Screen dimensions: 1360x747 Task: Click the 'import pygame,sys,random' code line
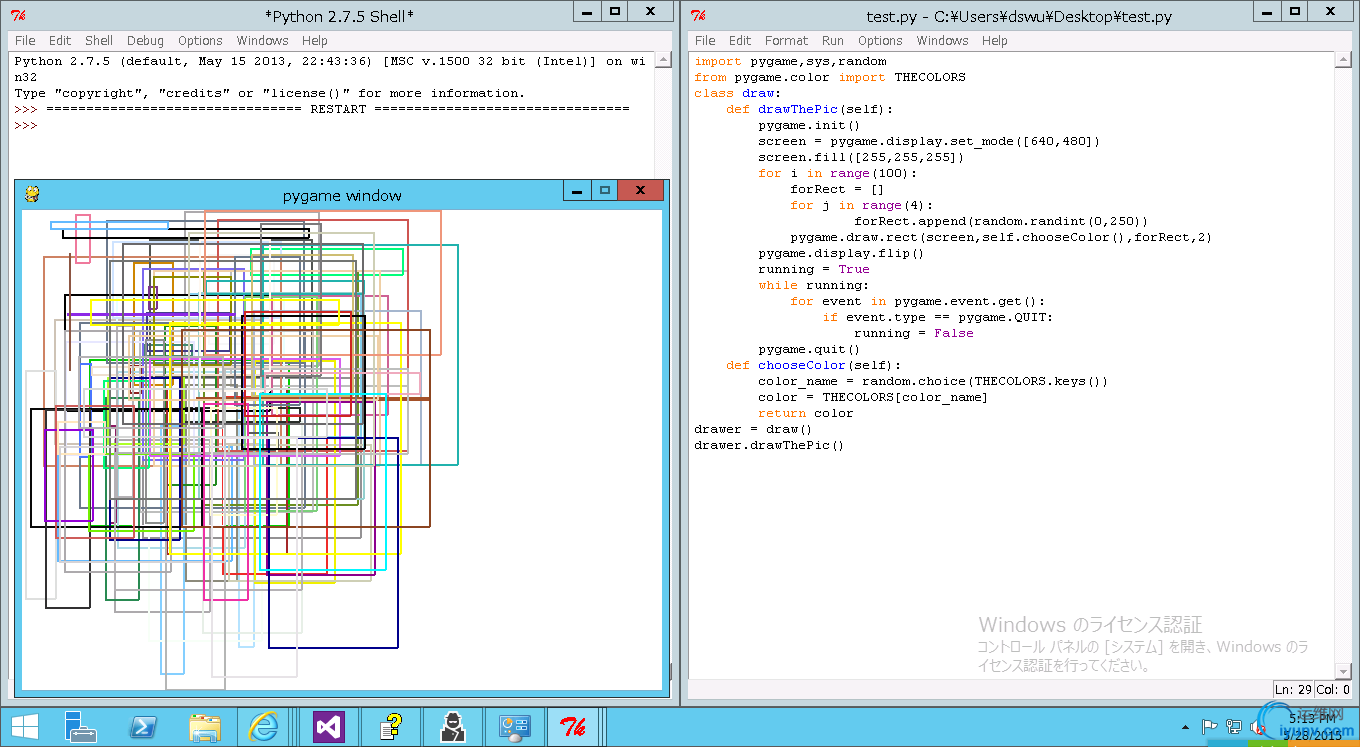click(790, 61)
